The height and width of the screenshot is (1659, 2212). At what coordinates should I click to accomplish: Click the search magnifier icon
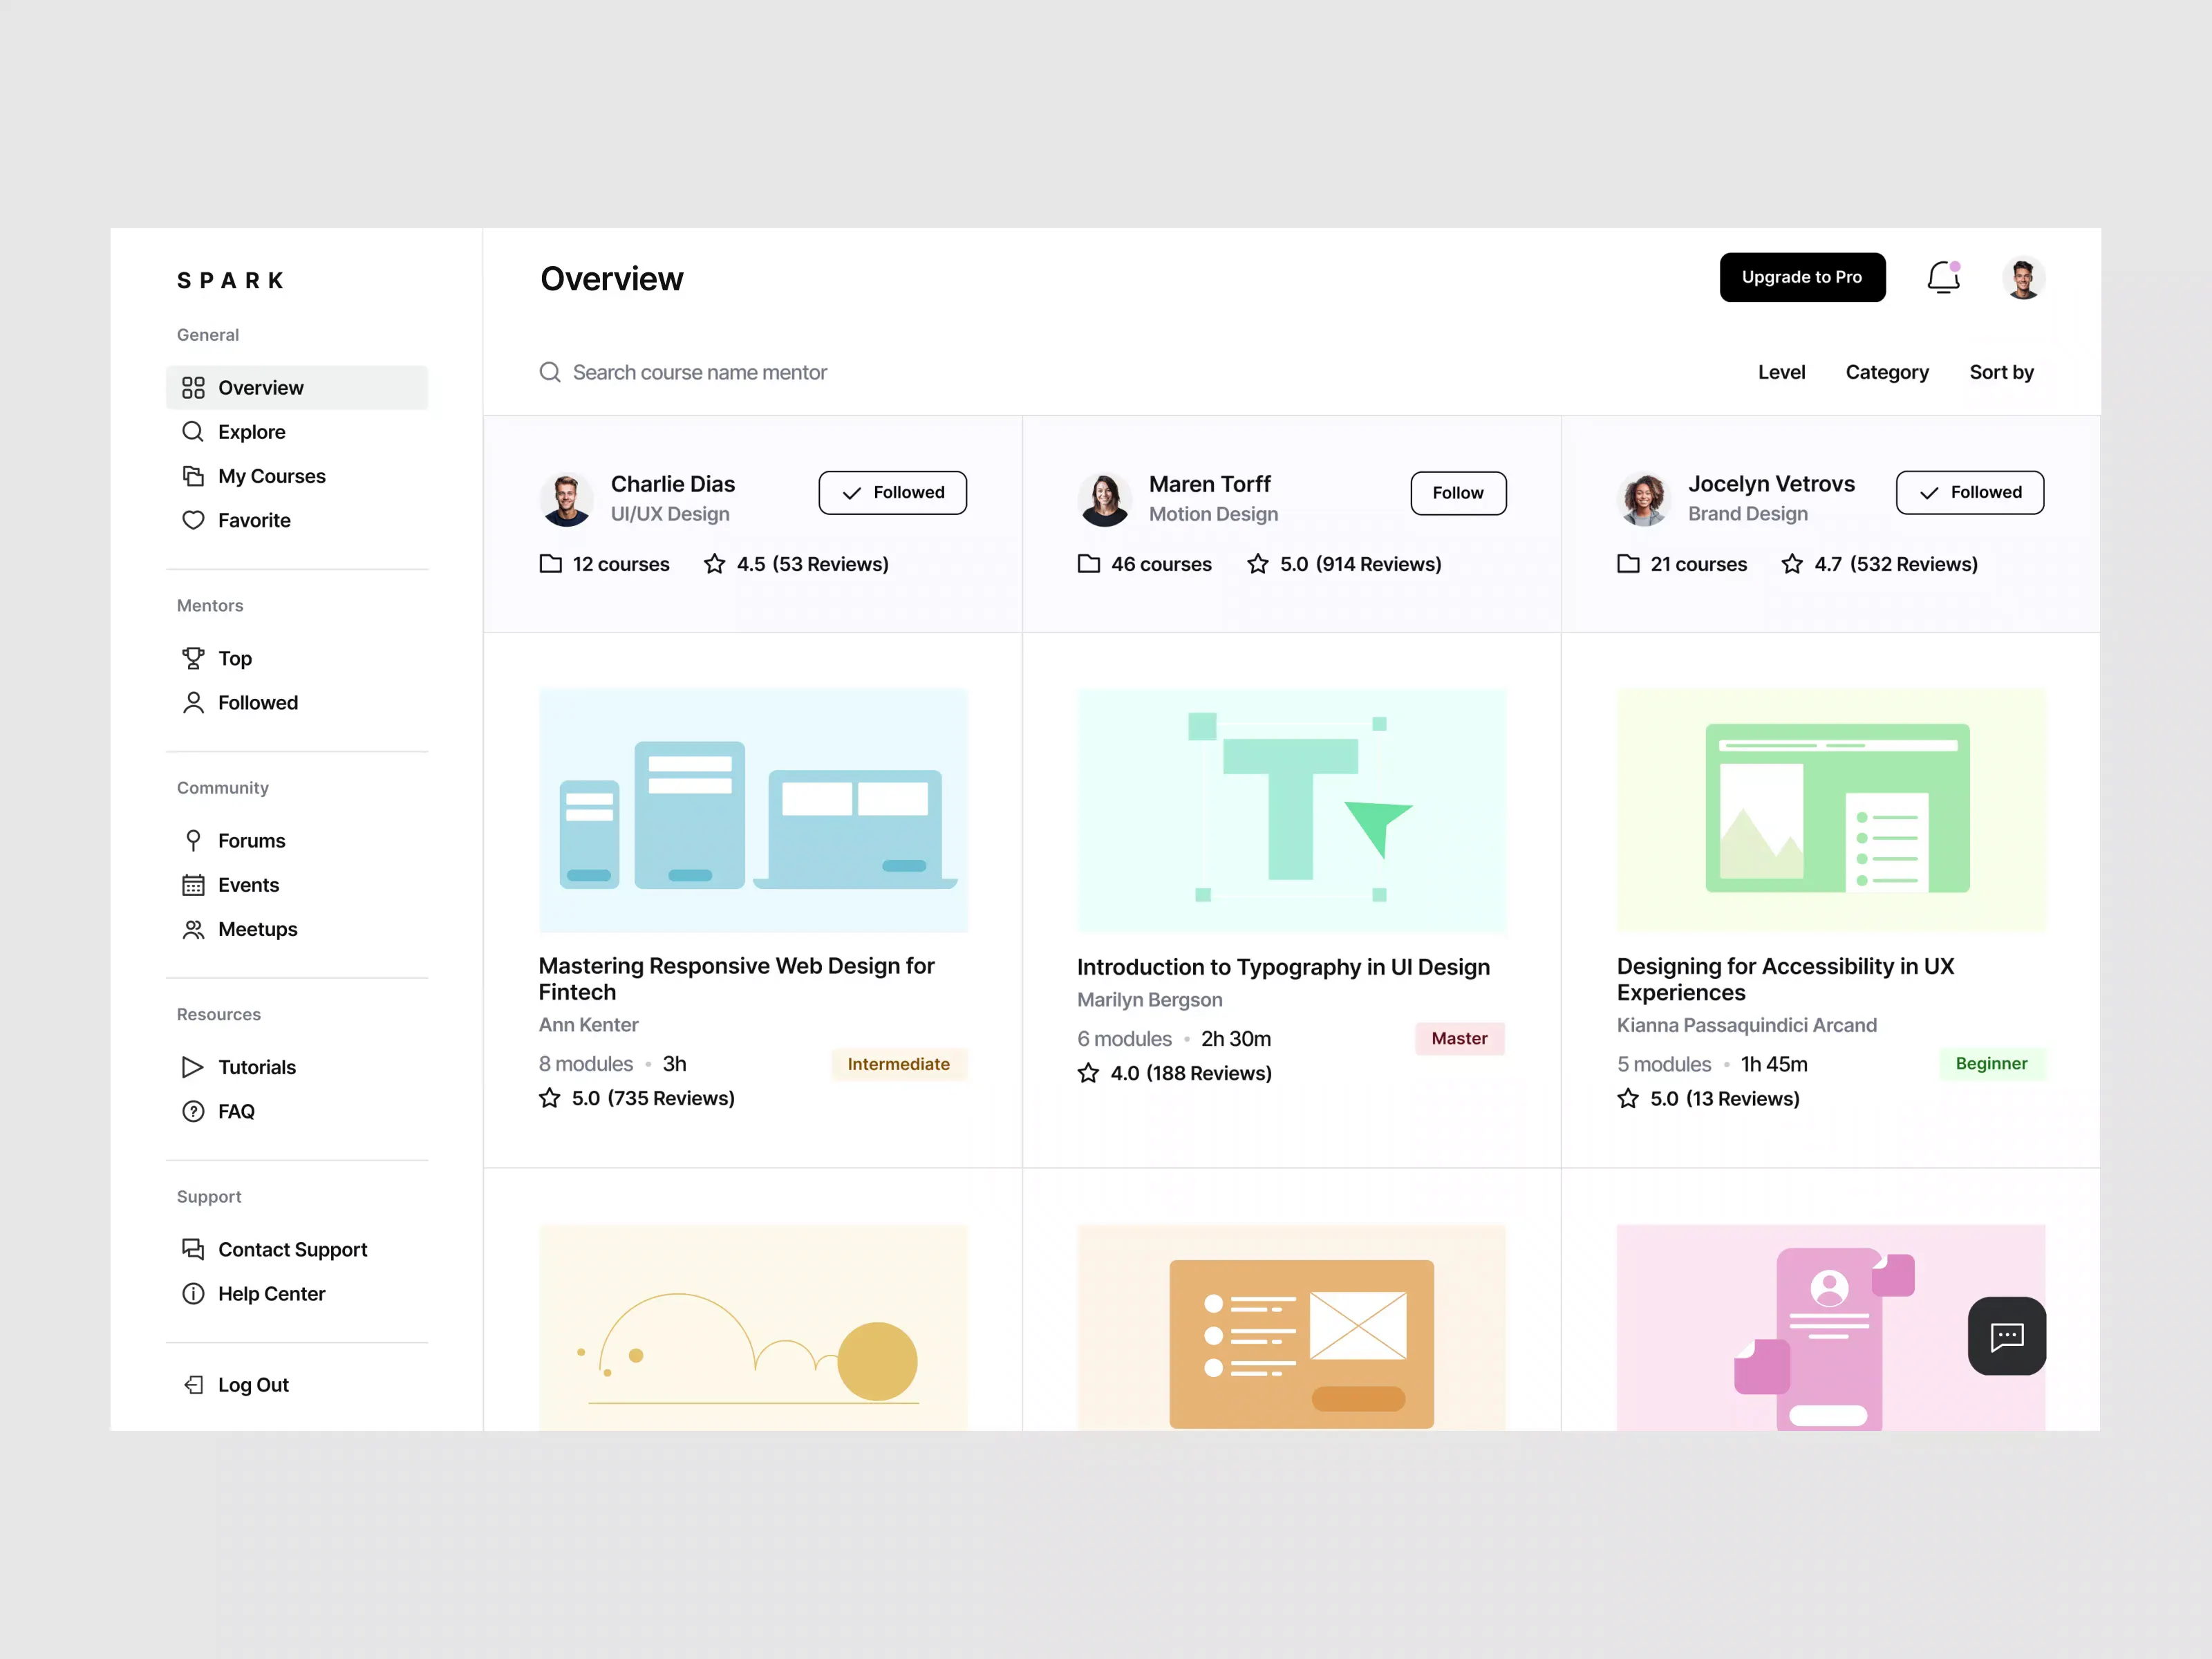coord(550,372)
